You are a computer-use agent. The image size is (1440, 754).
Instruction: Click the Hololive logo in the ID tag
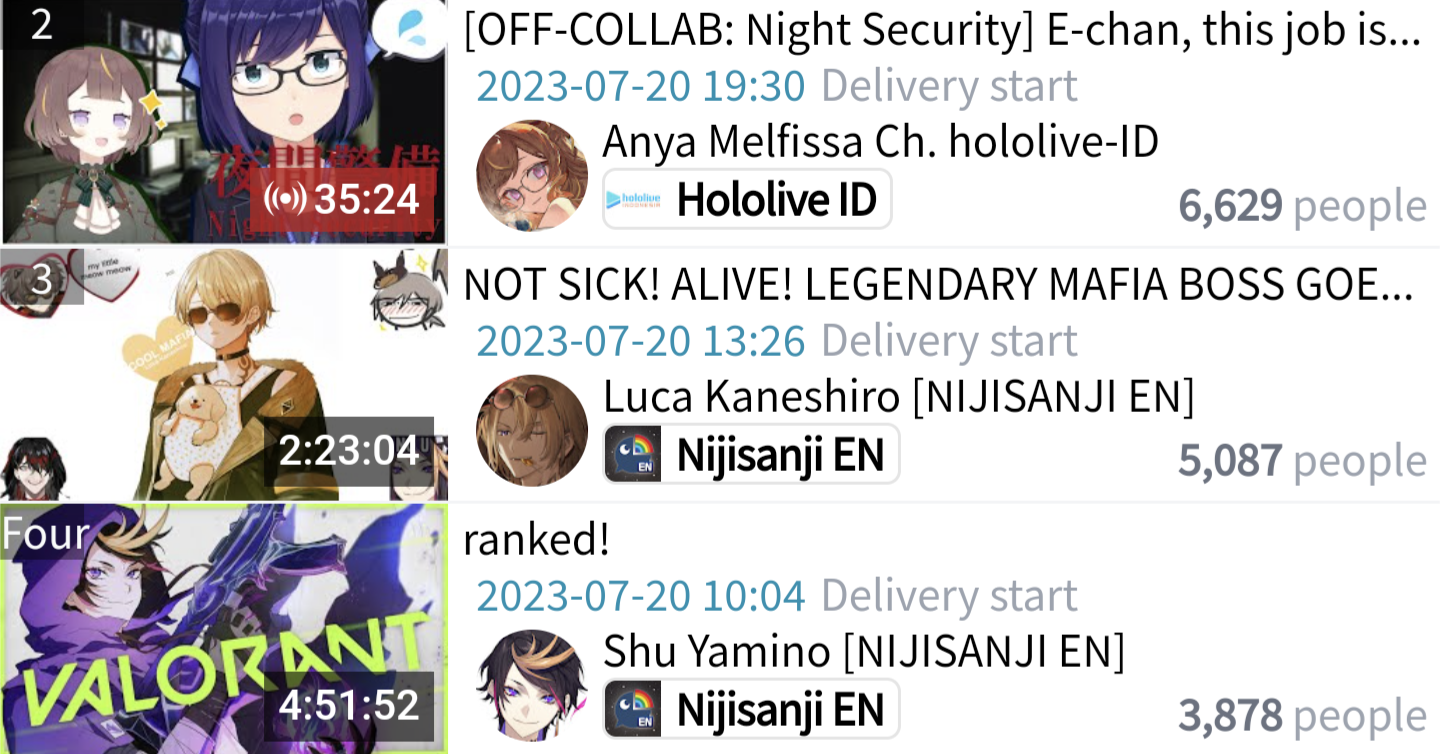pos(634,199)
